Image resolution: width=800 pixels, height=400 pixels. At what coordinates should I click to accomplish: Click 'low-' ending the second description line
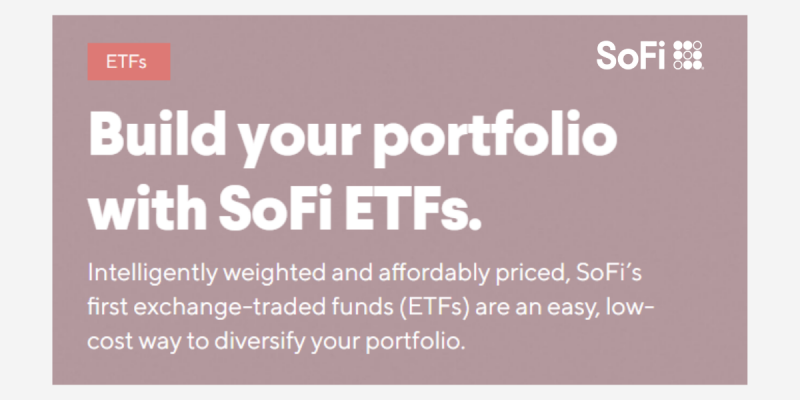coord(630,308)
